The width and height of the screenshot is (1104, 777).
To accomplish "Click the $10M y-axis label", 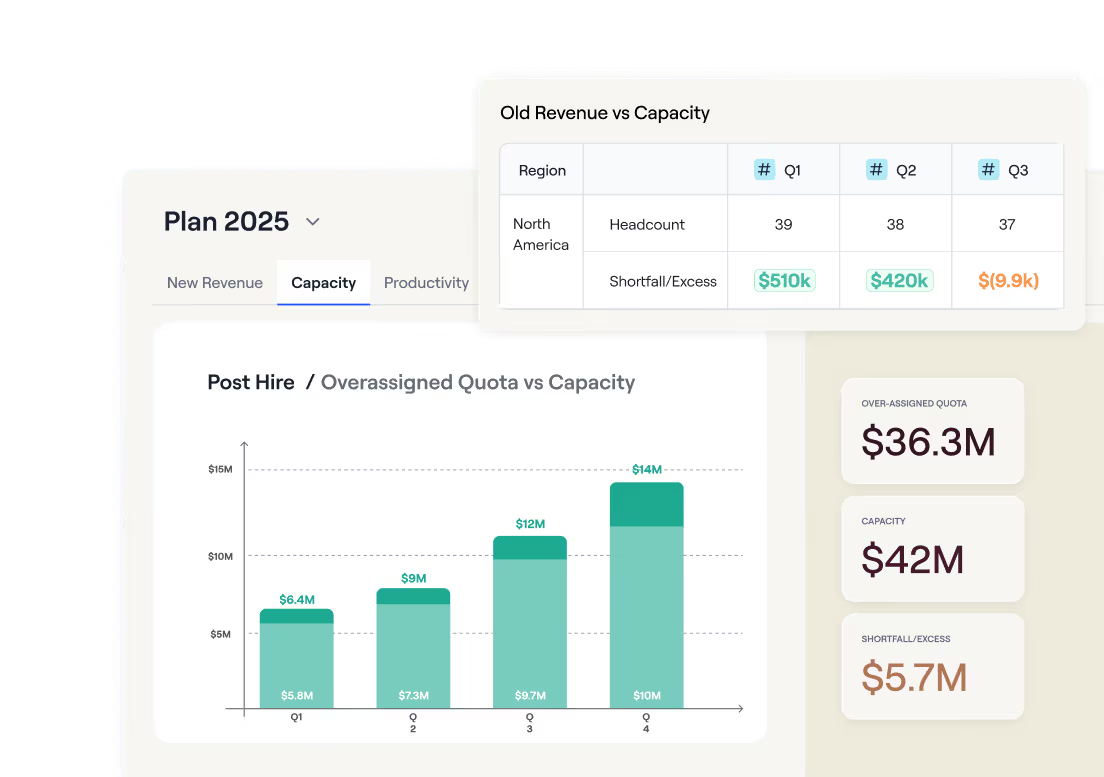I will coord(220,556).
